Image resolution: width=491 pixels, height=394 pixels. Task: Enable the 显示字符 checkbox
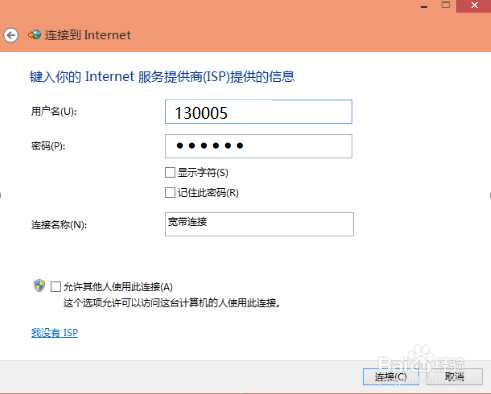170,173
